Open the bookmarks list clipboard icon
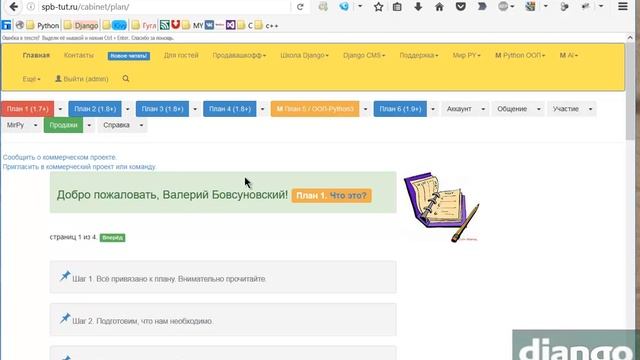The image size is (640, 360). pos(397,7)
